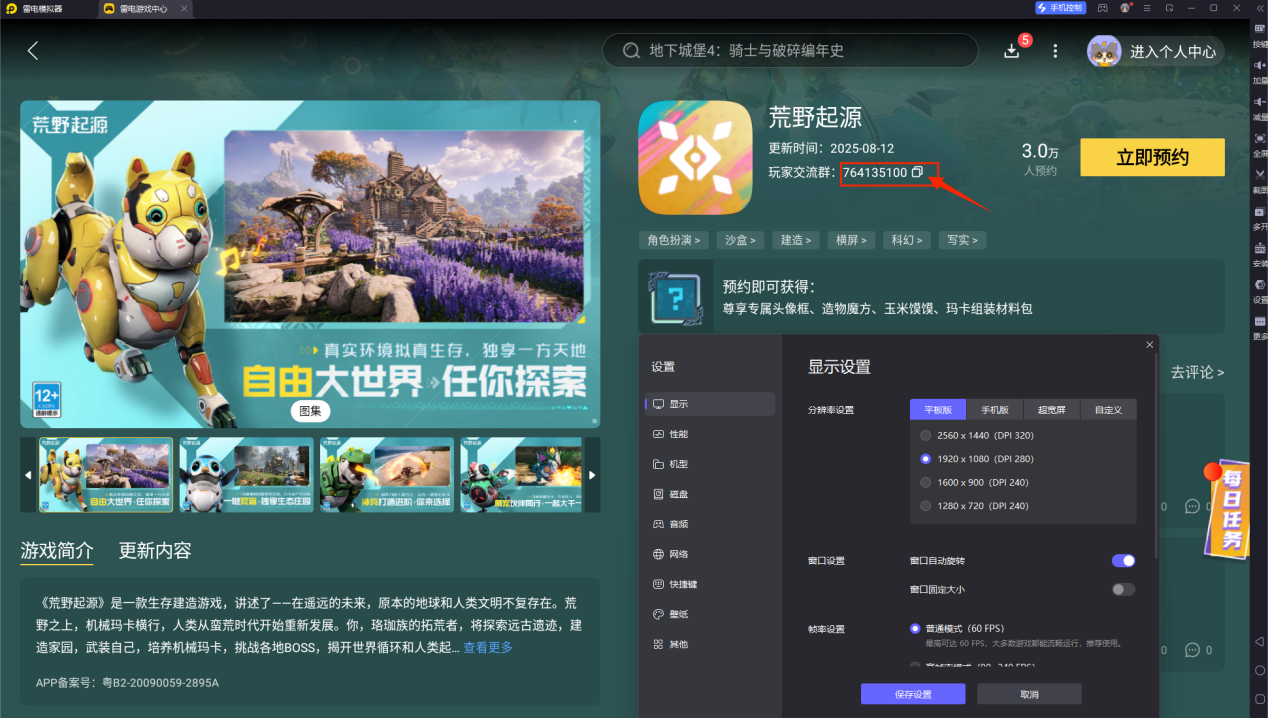Select the 1280 x 720 resolution option

click(975, 506)
